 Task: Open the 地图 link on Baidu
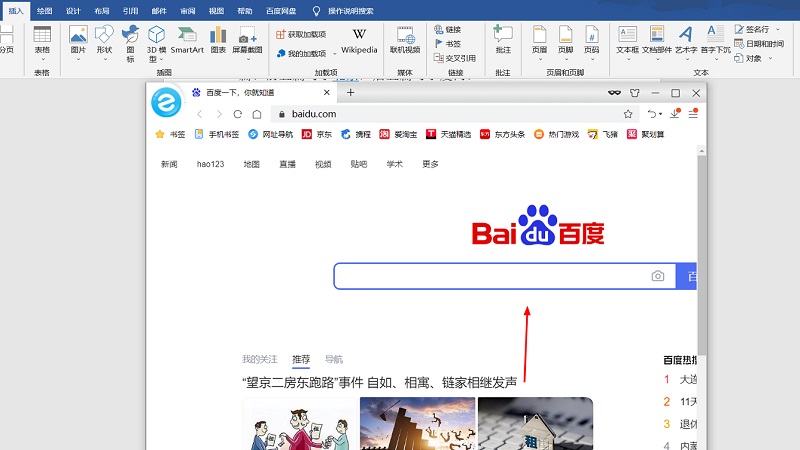(251, 164)
